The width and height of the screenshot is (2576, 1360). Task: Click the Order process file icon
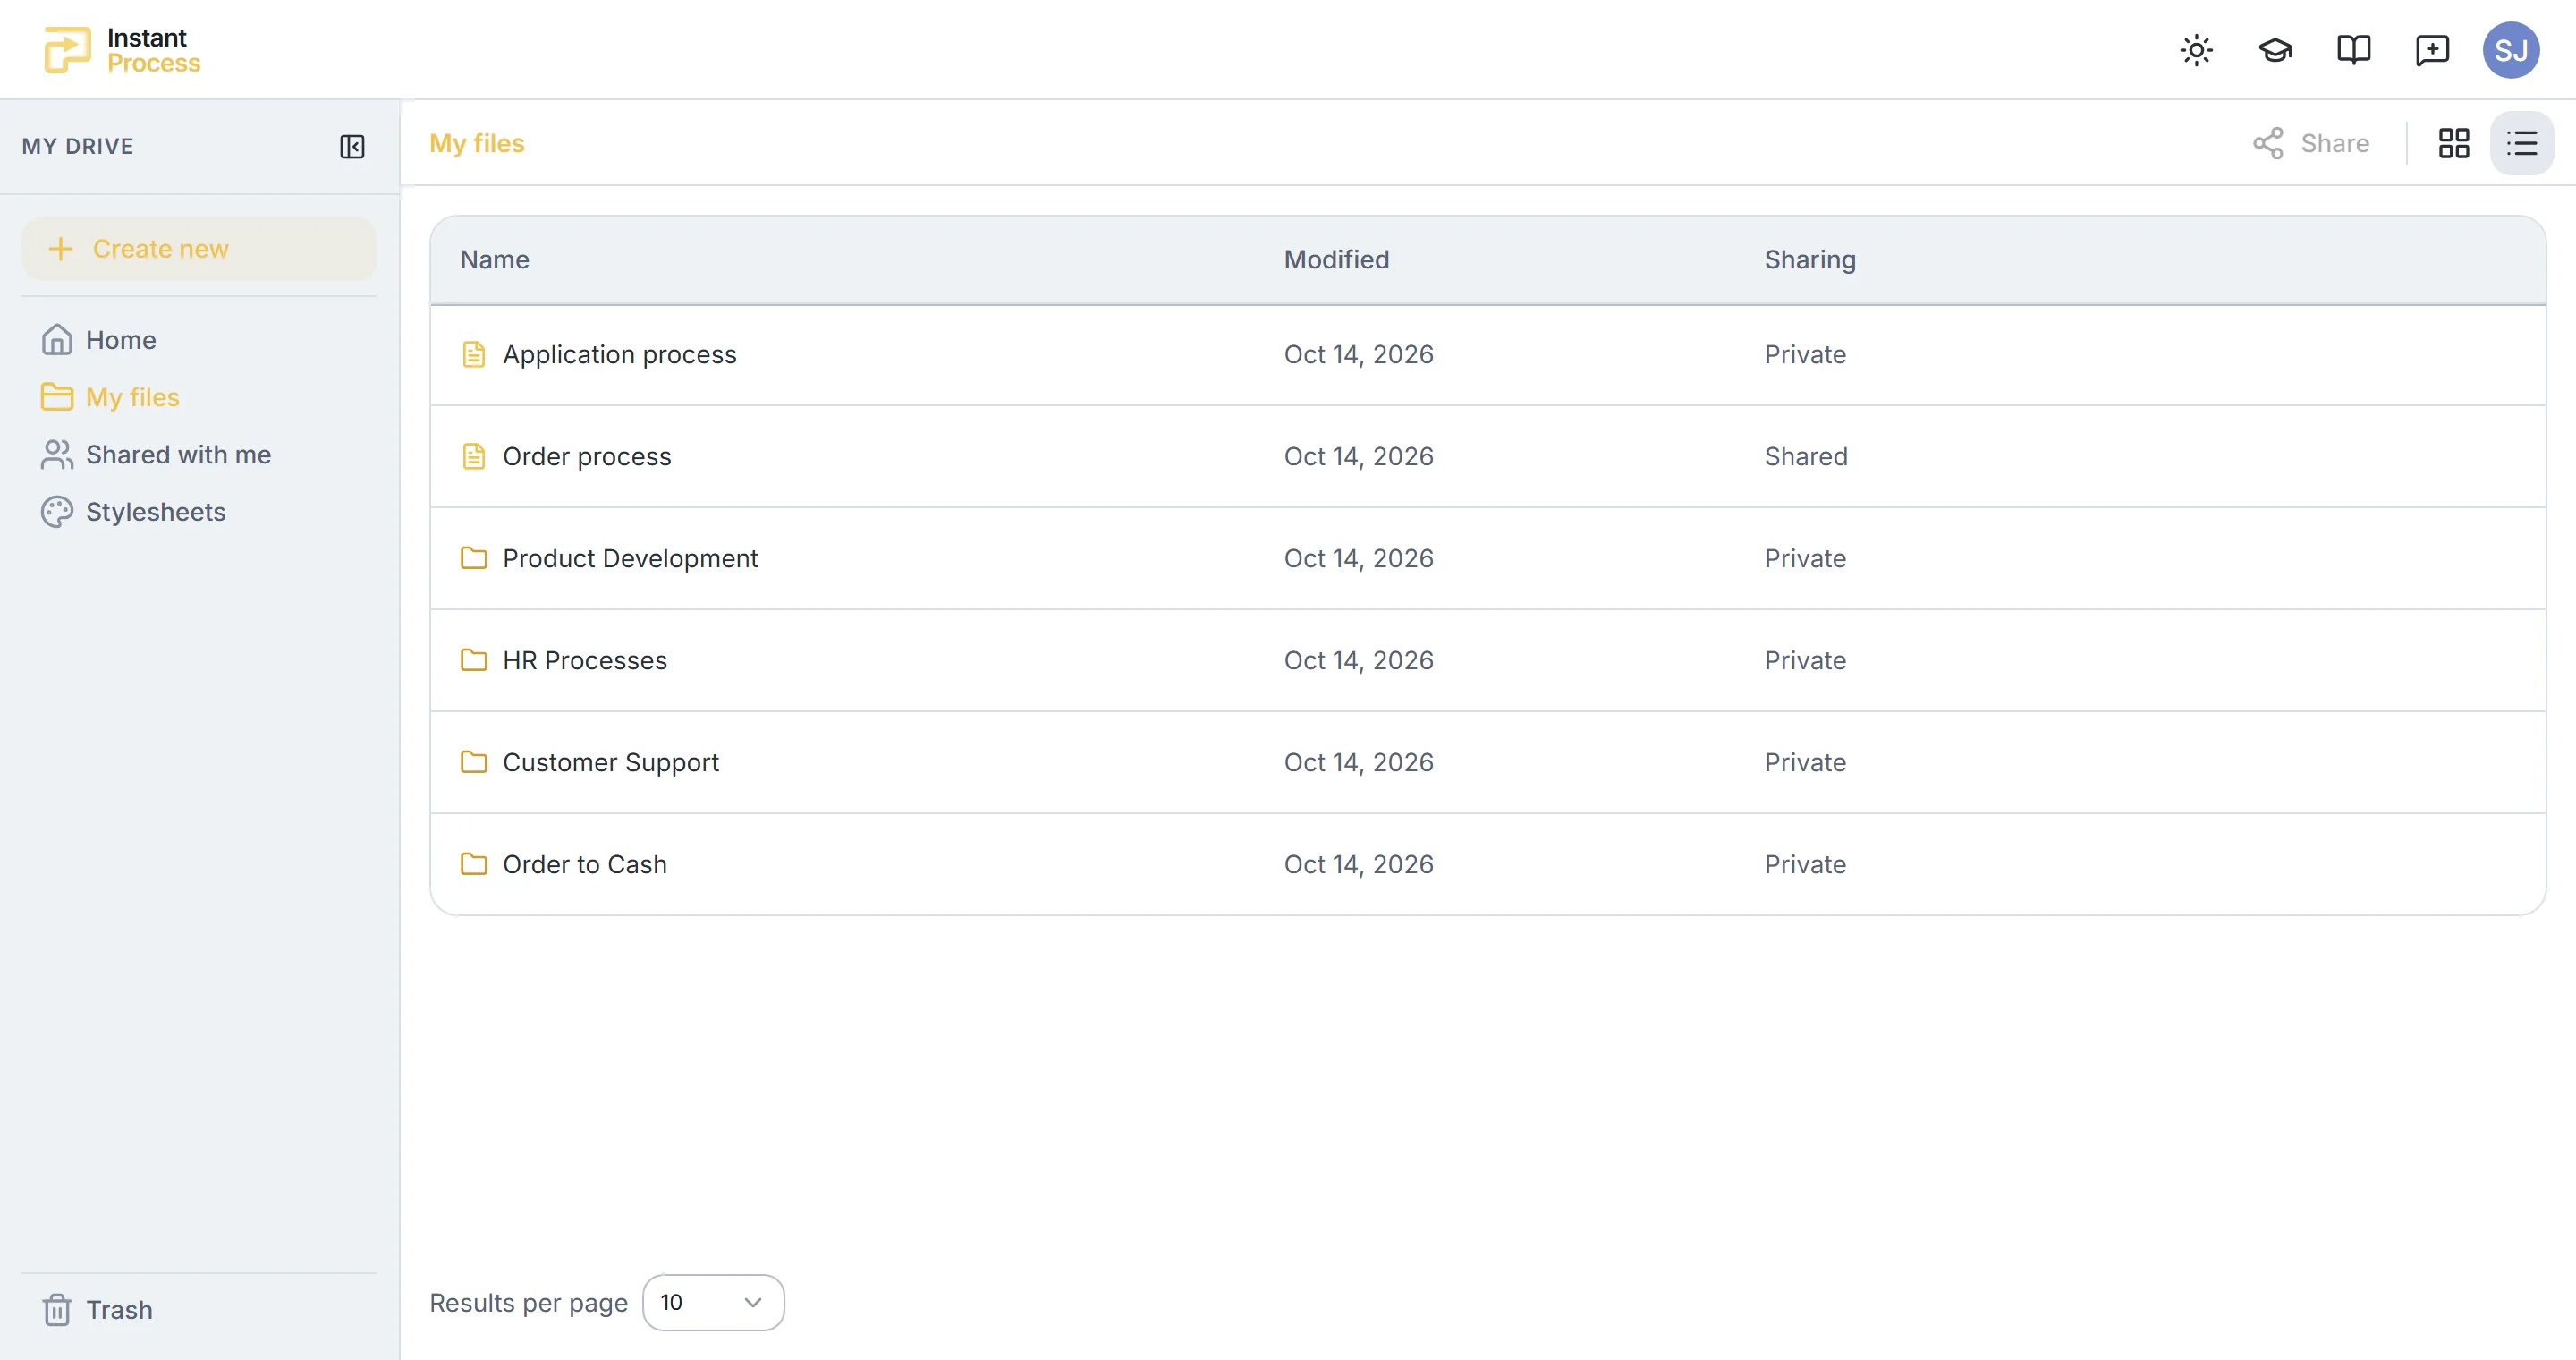point(473,457)
